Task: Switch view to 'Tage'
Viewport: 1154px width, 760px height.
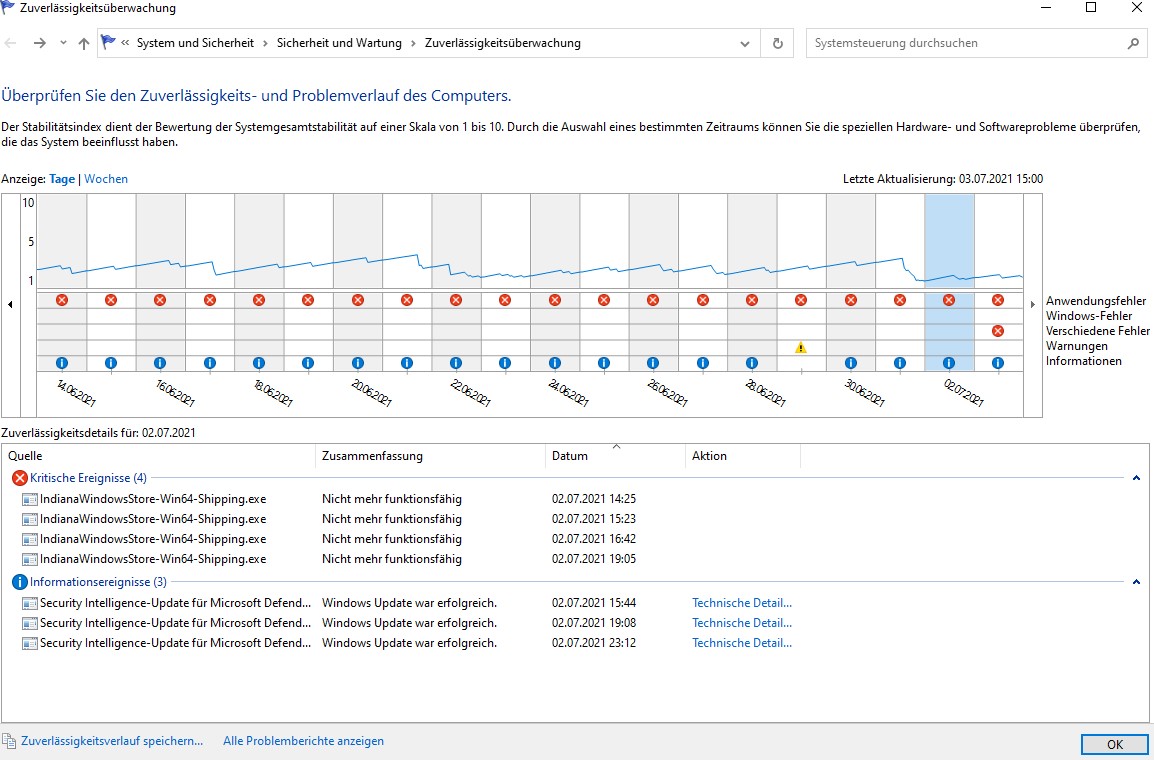Action: pos(62,179)
